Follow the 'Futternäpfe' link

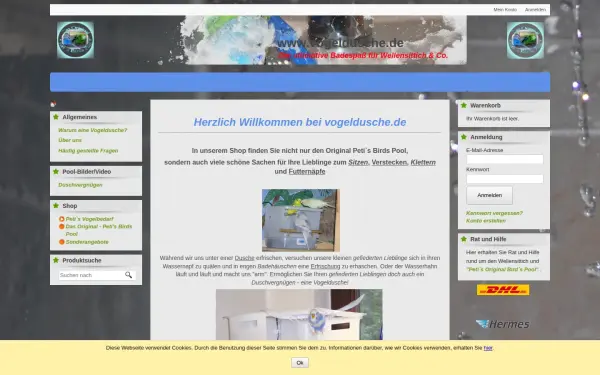pos(307,171)
